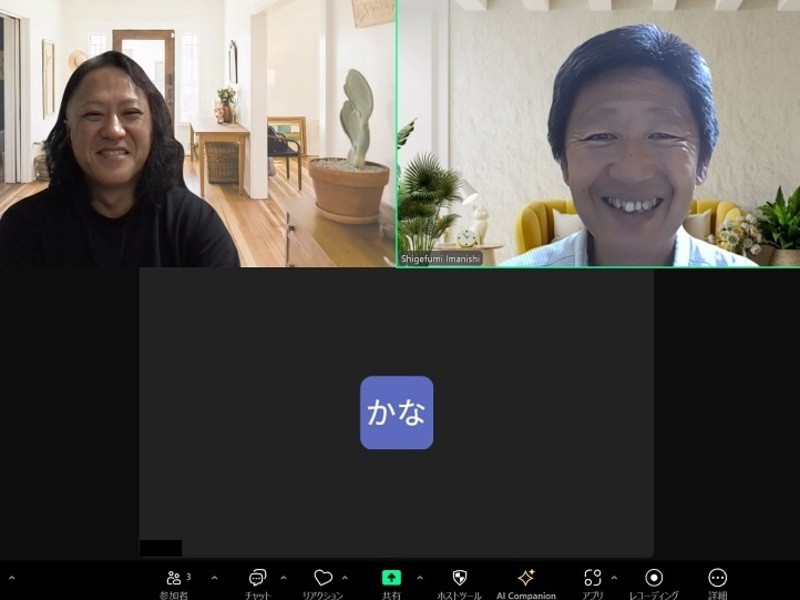Viewport: 800px width, 600px height.
Task: Open the participants (参加者) panel
Action: 174,579
